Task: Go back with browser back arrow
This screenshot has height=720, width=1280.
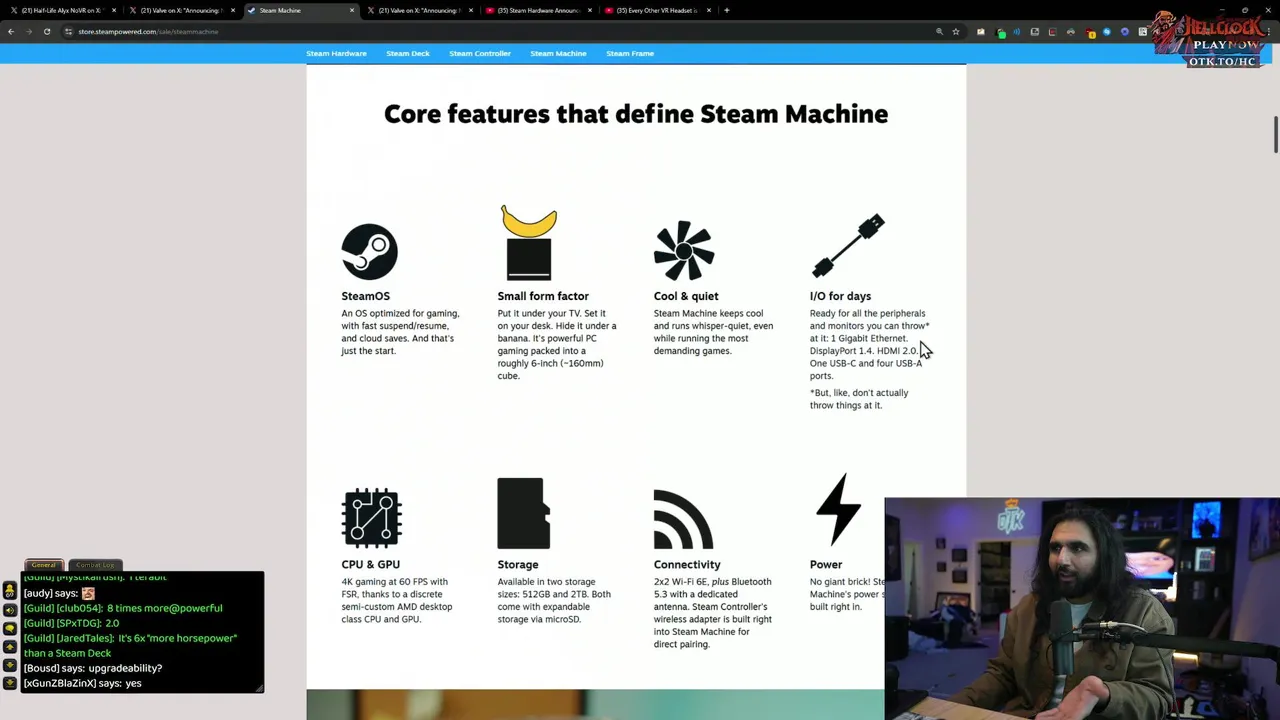Action: 11,32
